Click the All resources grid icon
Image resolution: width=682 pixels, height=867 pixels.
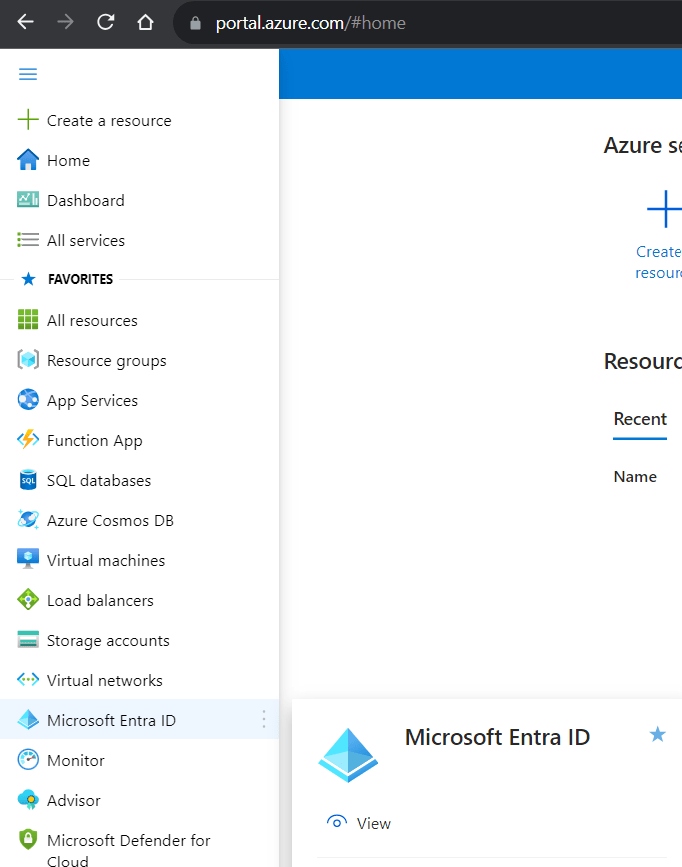click(28, 320)
